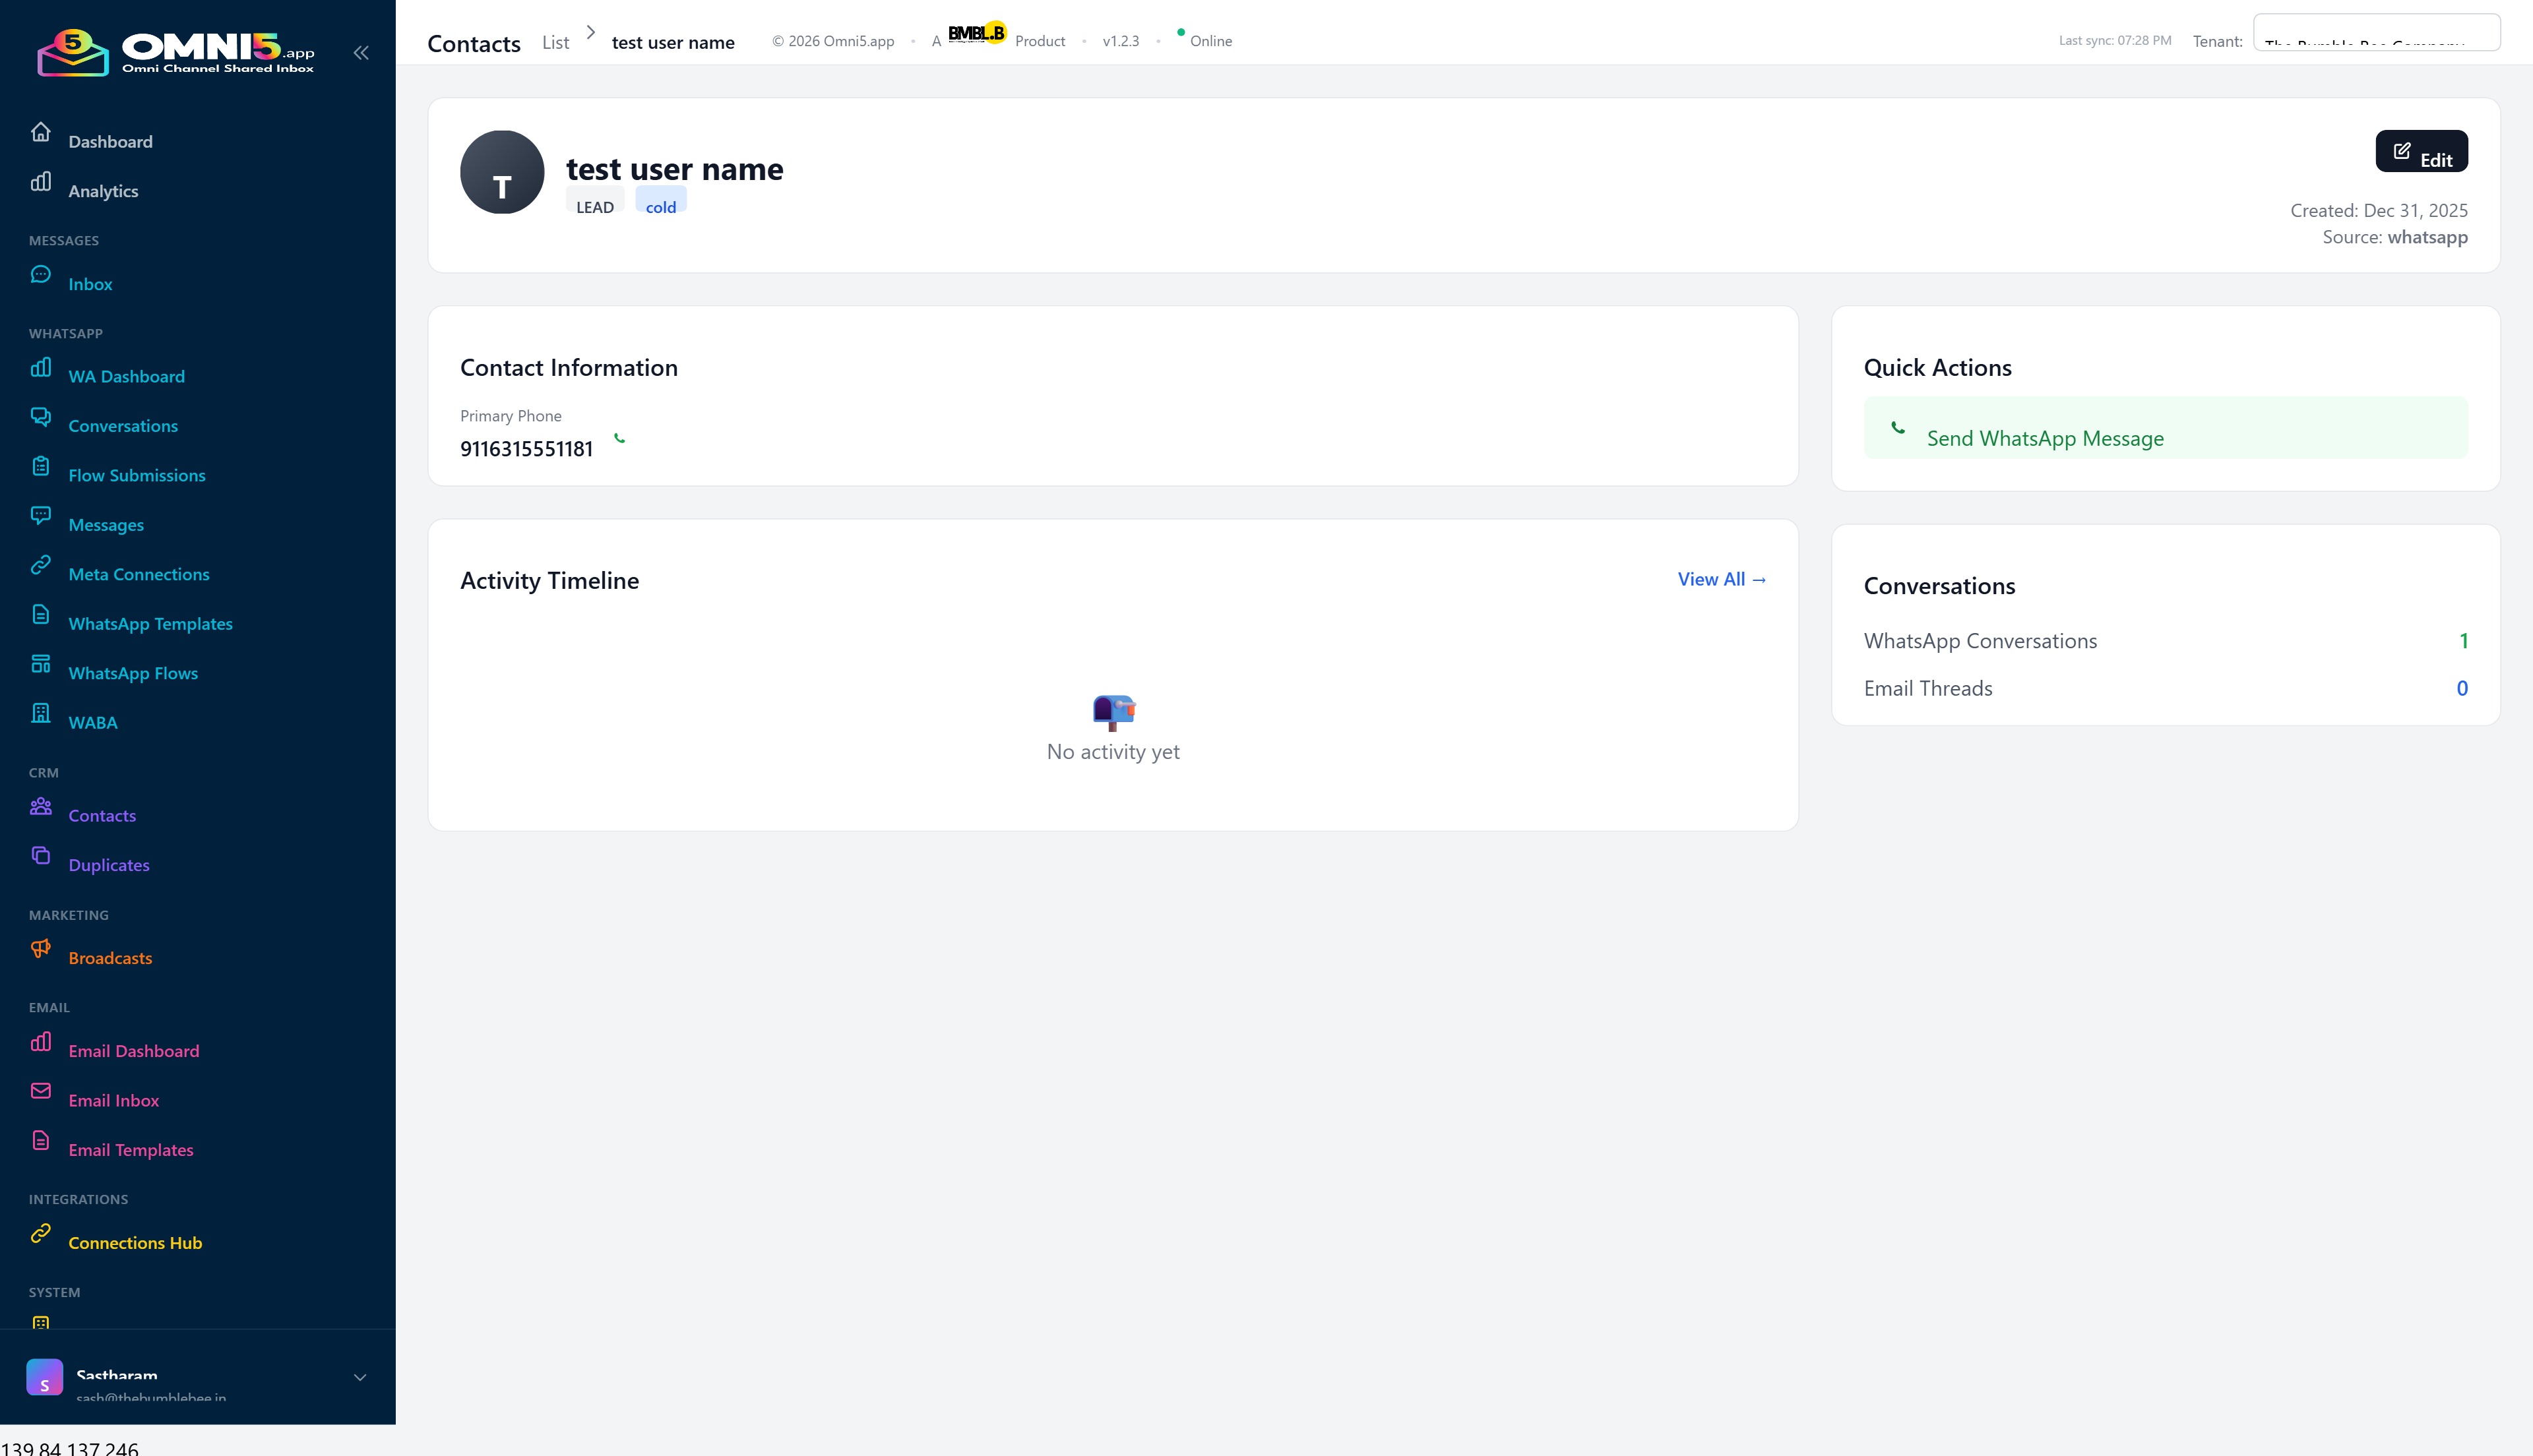This screenshot has width=2533, height=1456.
Task: Open the Flow Submissions clipboard icon
Action: point(41,466)
